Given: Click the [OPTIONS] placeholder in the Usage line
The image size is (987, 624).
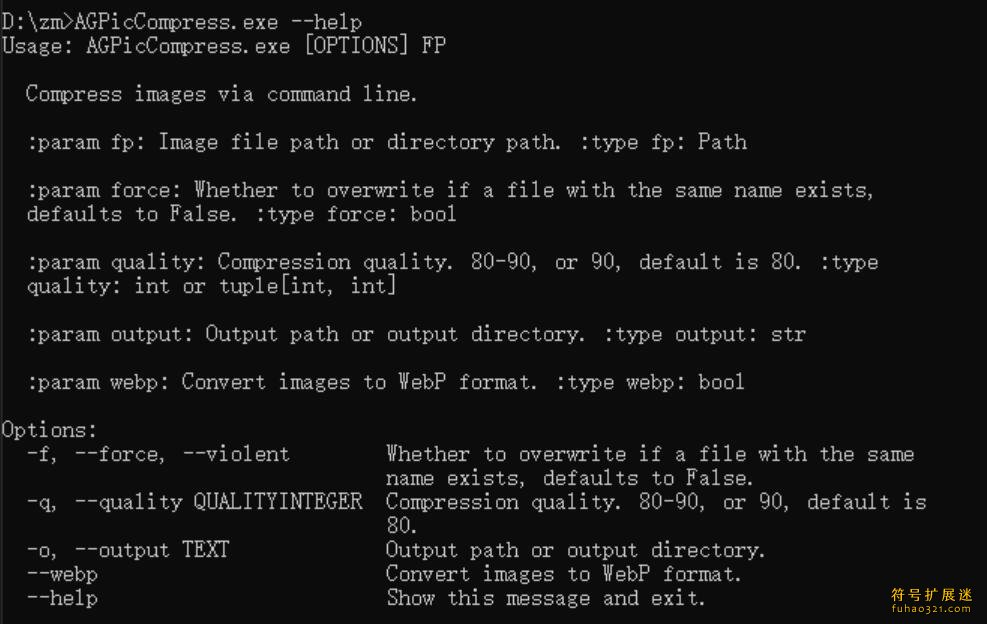Looking at the screenshot, I should pyautogui.click(x=356, y=46).
